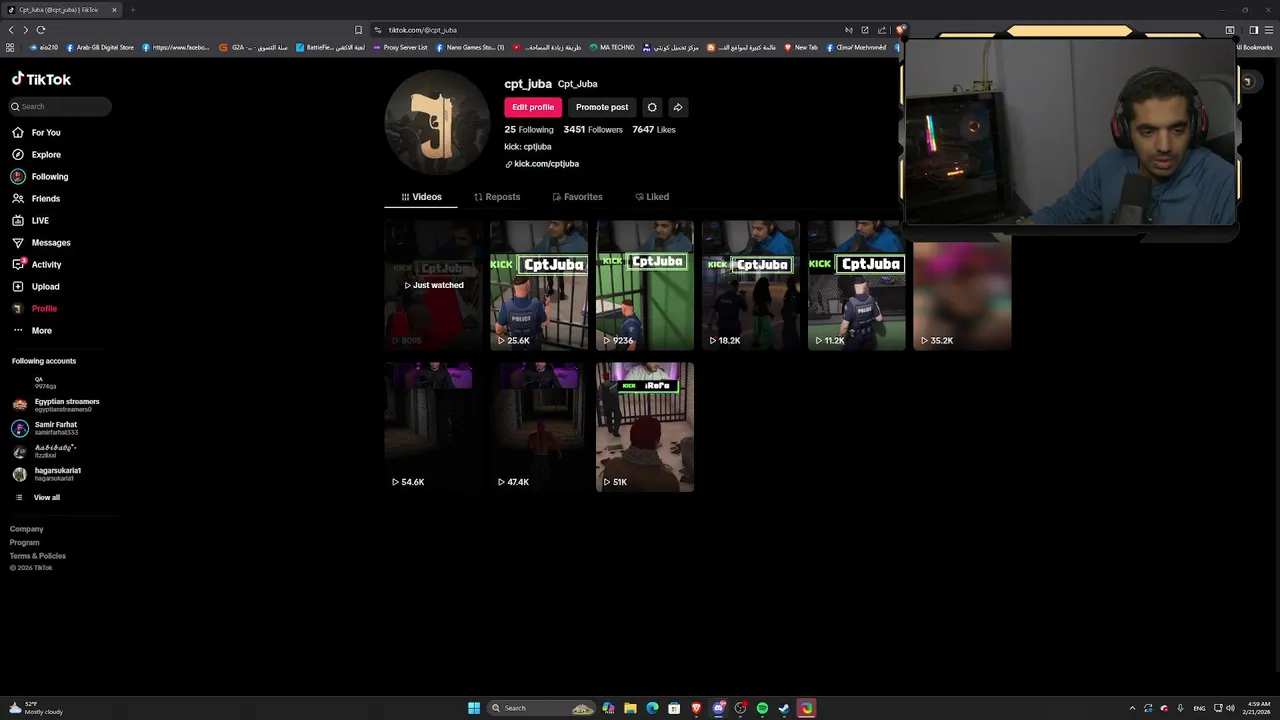1280x720 pixels.
Task: Open the video with 51K views
Action: (645, 427)
